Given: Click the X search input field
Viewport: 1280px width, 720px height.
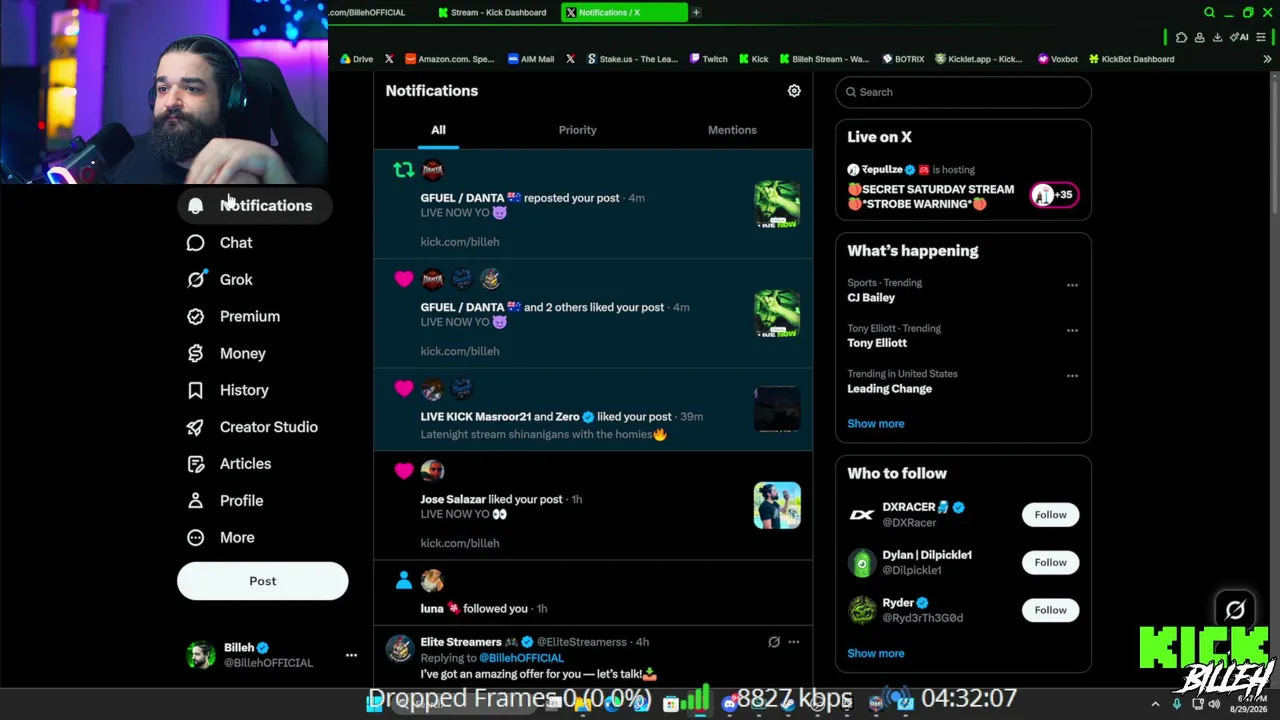Looking at the screenshot, I should pos(963,92).
